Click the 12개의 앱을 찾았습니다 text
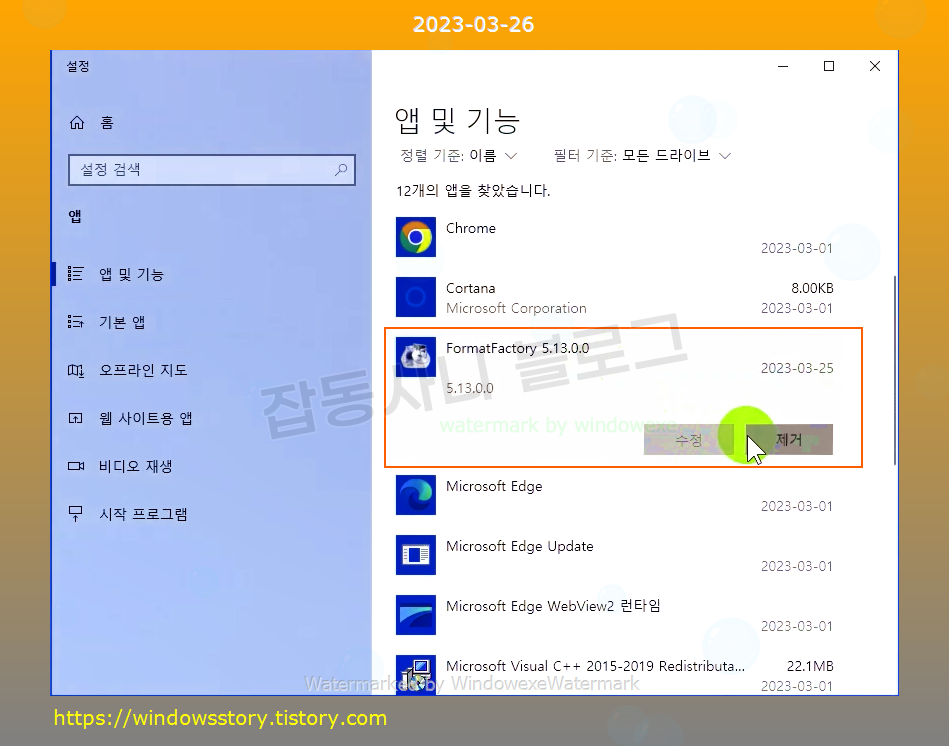 pos(473,191)
